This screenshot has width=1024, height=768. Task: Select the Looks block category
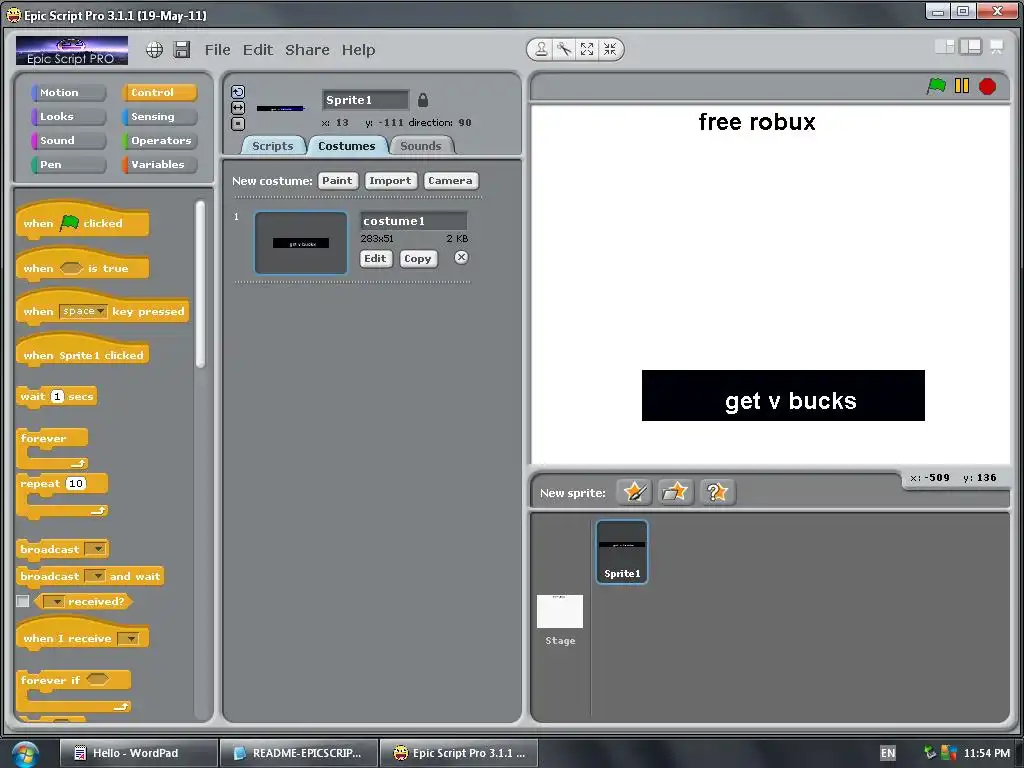pos(68,117)
